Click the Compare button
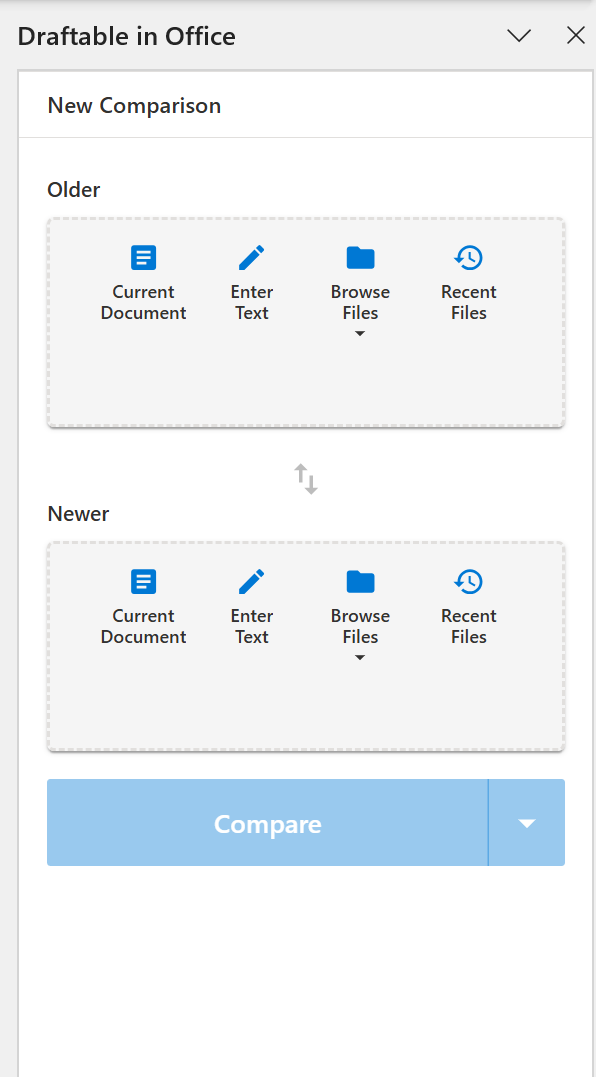The image size is (596, 1077). click(x=267, y=823)
